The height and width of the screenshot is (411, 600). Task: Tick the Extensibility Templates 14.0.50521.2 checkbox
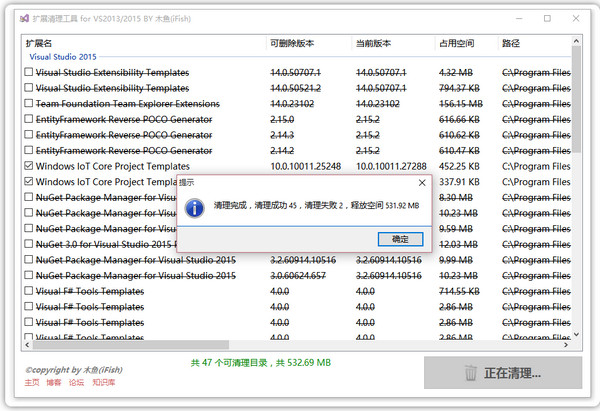click(29, 88)
